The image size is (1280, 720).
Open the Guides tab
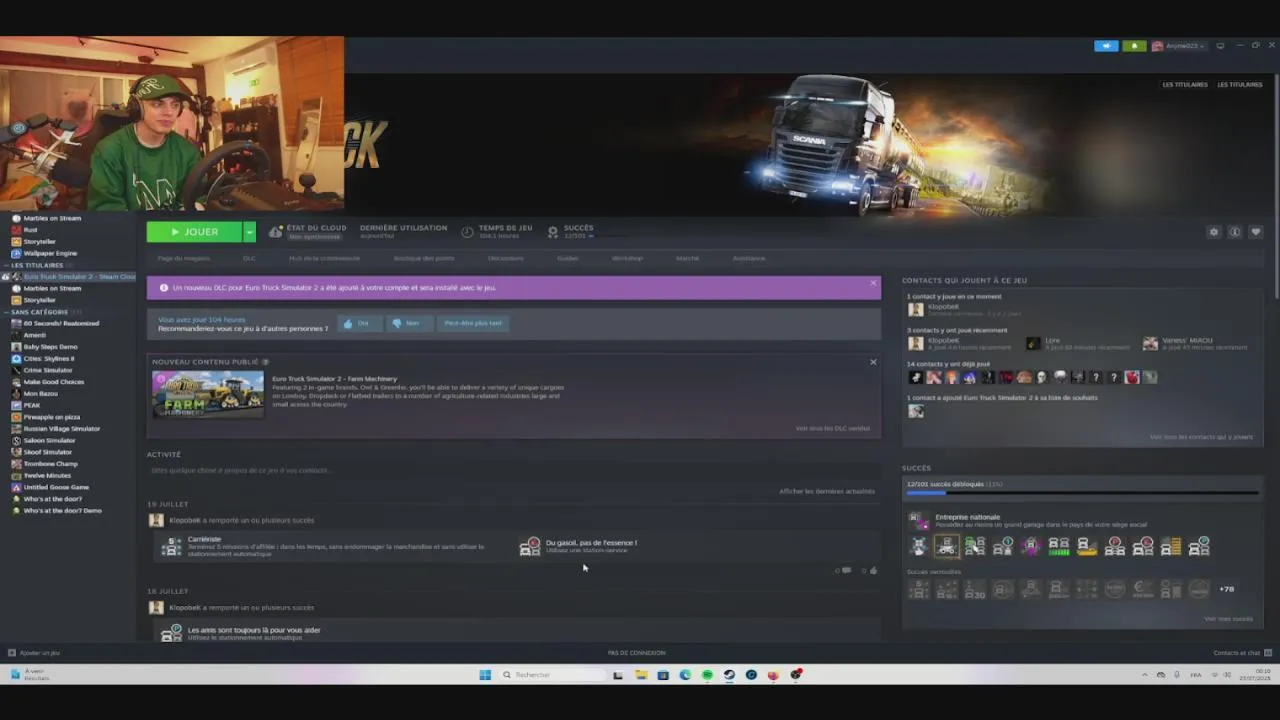(568, 258)
